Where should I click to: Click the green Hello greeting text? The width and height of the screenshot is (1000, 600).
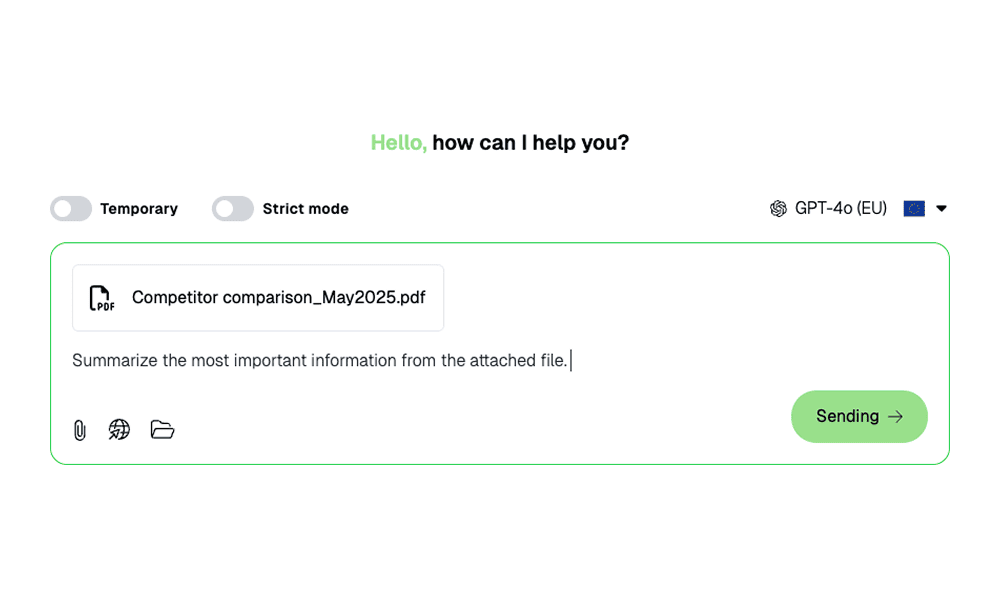(x=397, y=142)
